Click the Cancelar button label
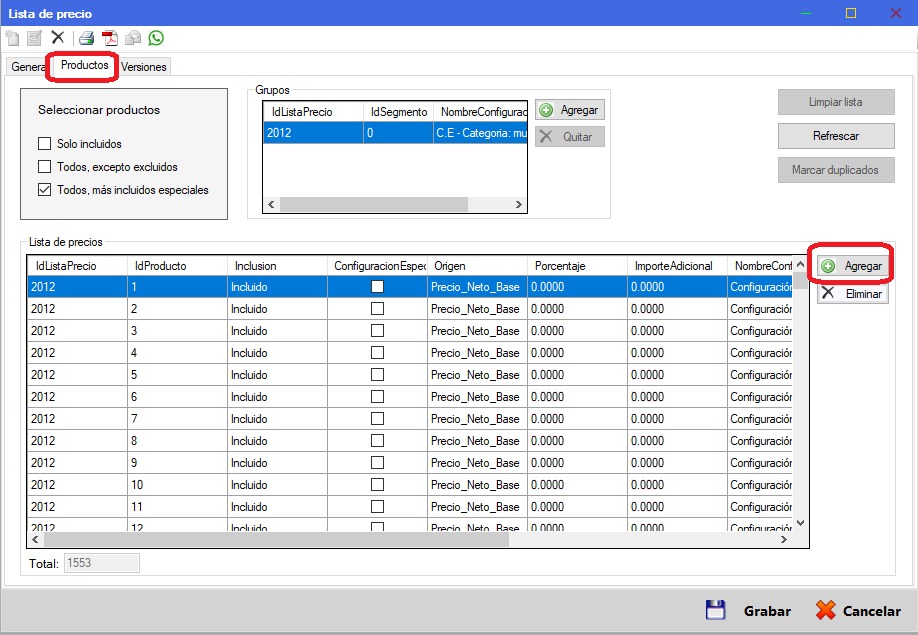Viewport: 918px width, 635px height. 872,611
